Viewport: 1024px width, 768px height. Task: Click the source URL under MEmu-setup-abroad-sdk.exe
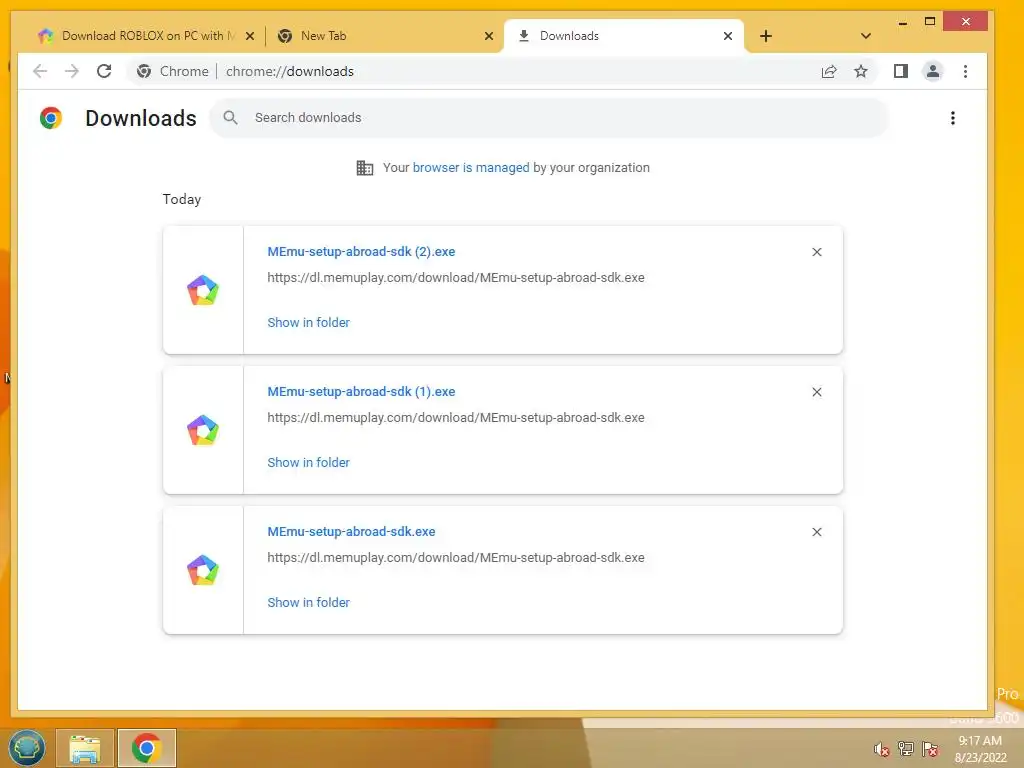(x=456, y=558)
